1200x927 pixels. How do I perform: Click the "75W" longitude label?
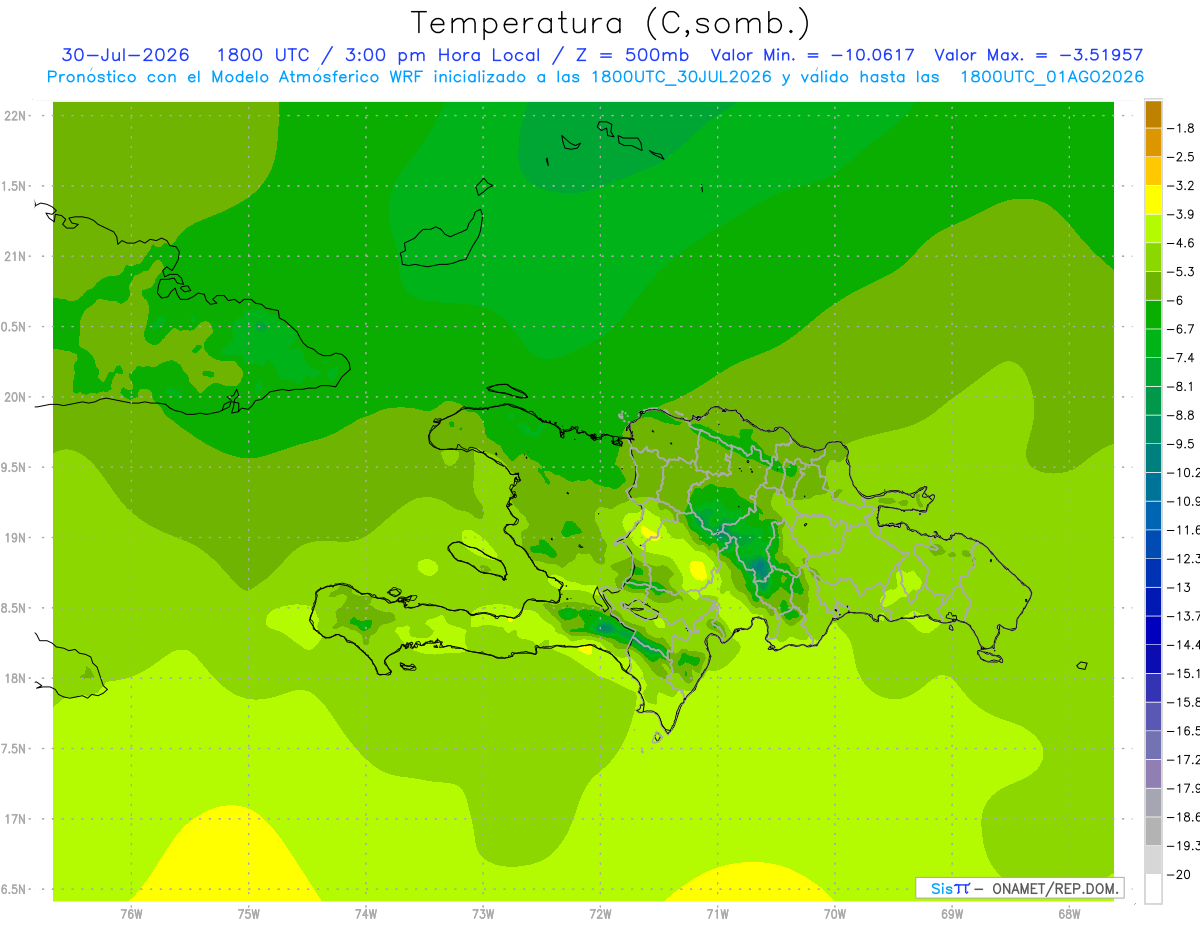coord(248,914)
